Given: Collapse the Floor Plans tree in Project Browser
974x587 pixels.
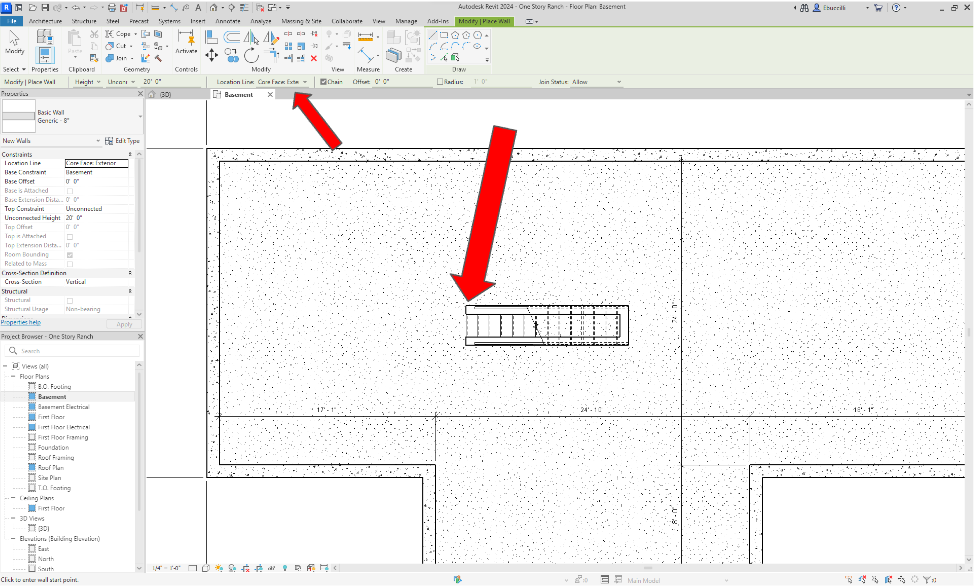Looking at the screenshot, I should pyautogui.click(x=12, y=376).
